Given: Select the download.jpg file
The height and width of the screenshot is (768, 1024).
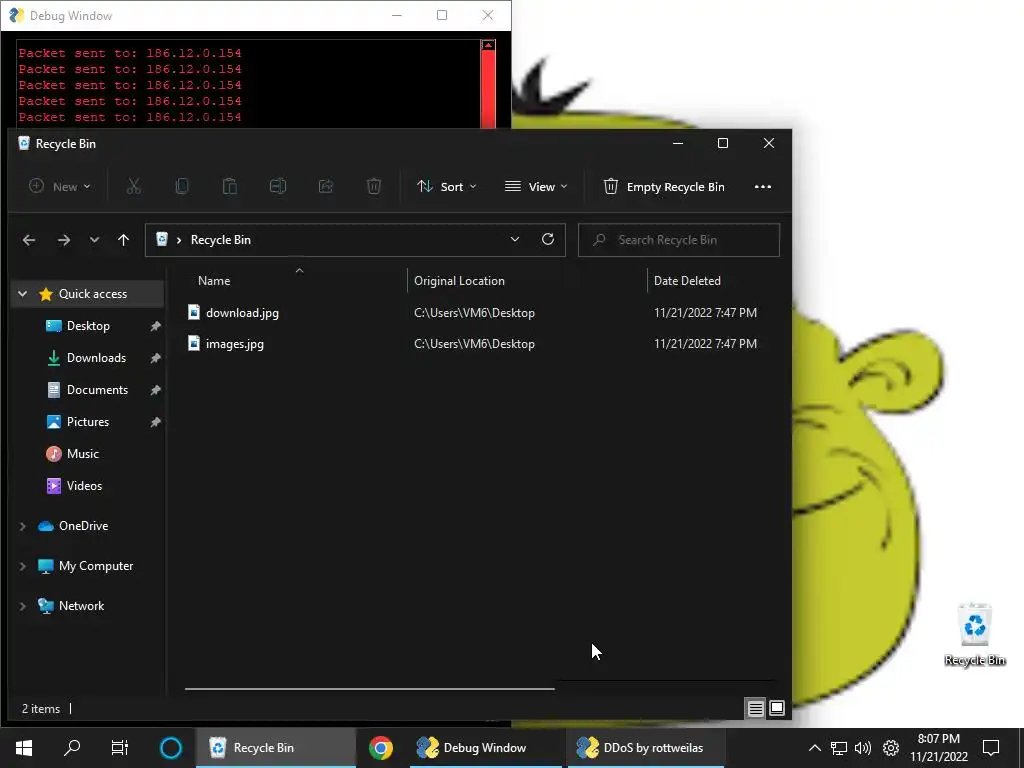Looking at the screenshot, I should 242,313.
